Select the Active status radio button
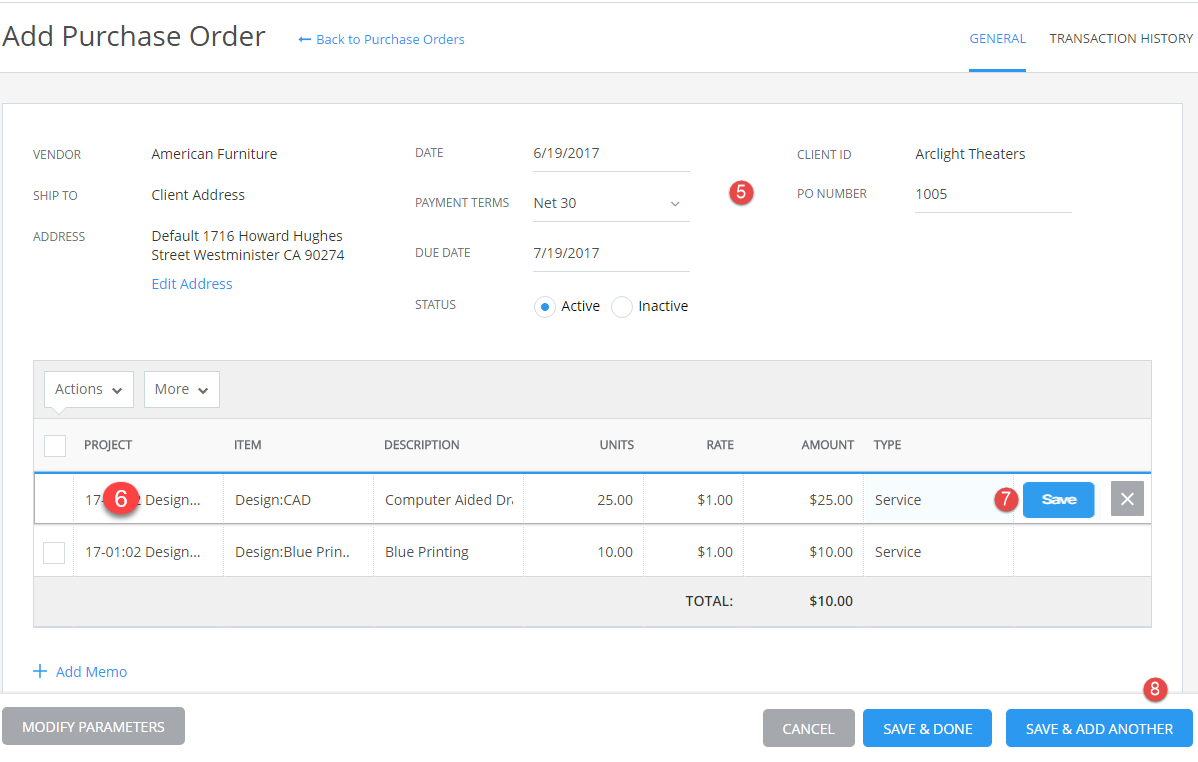 coord(545,306)
